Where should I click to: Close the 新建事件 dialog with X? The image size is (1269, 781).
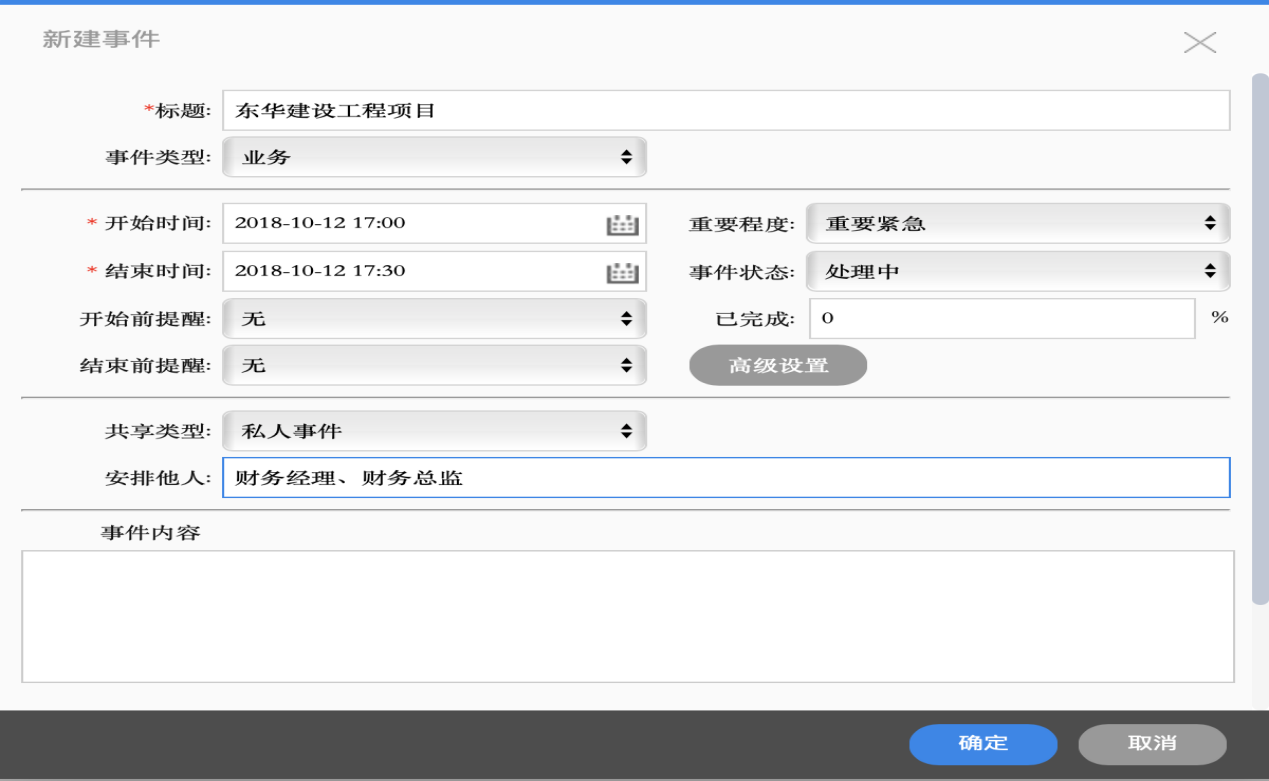(1199, 42)
